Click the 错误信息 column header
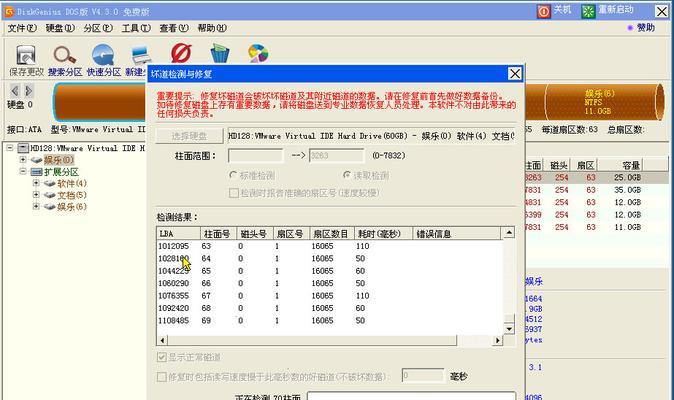This screenshot has height=400, width=674. coord(456,233)
